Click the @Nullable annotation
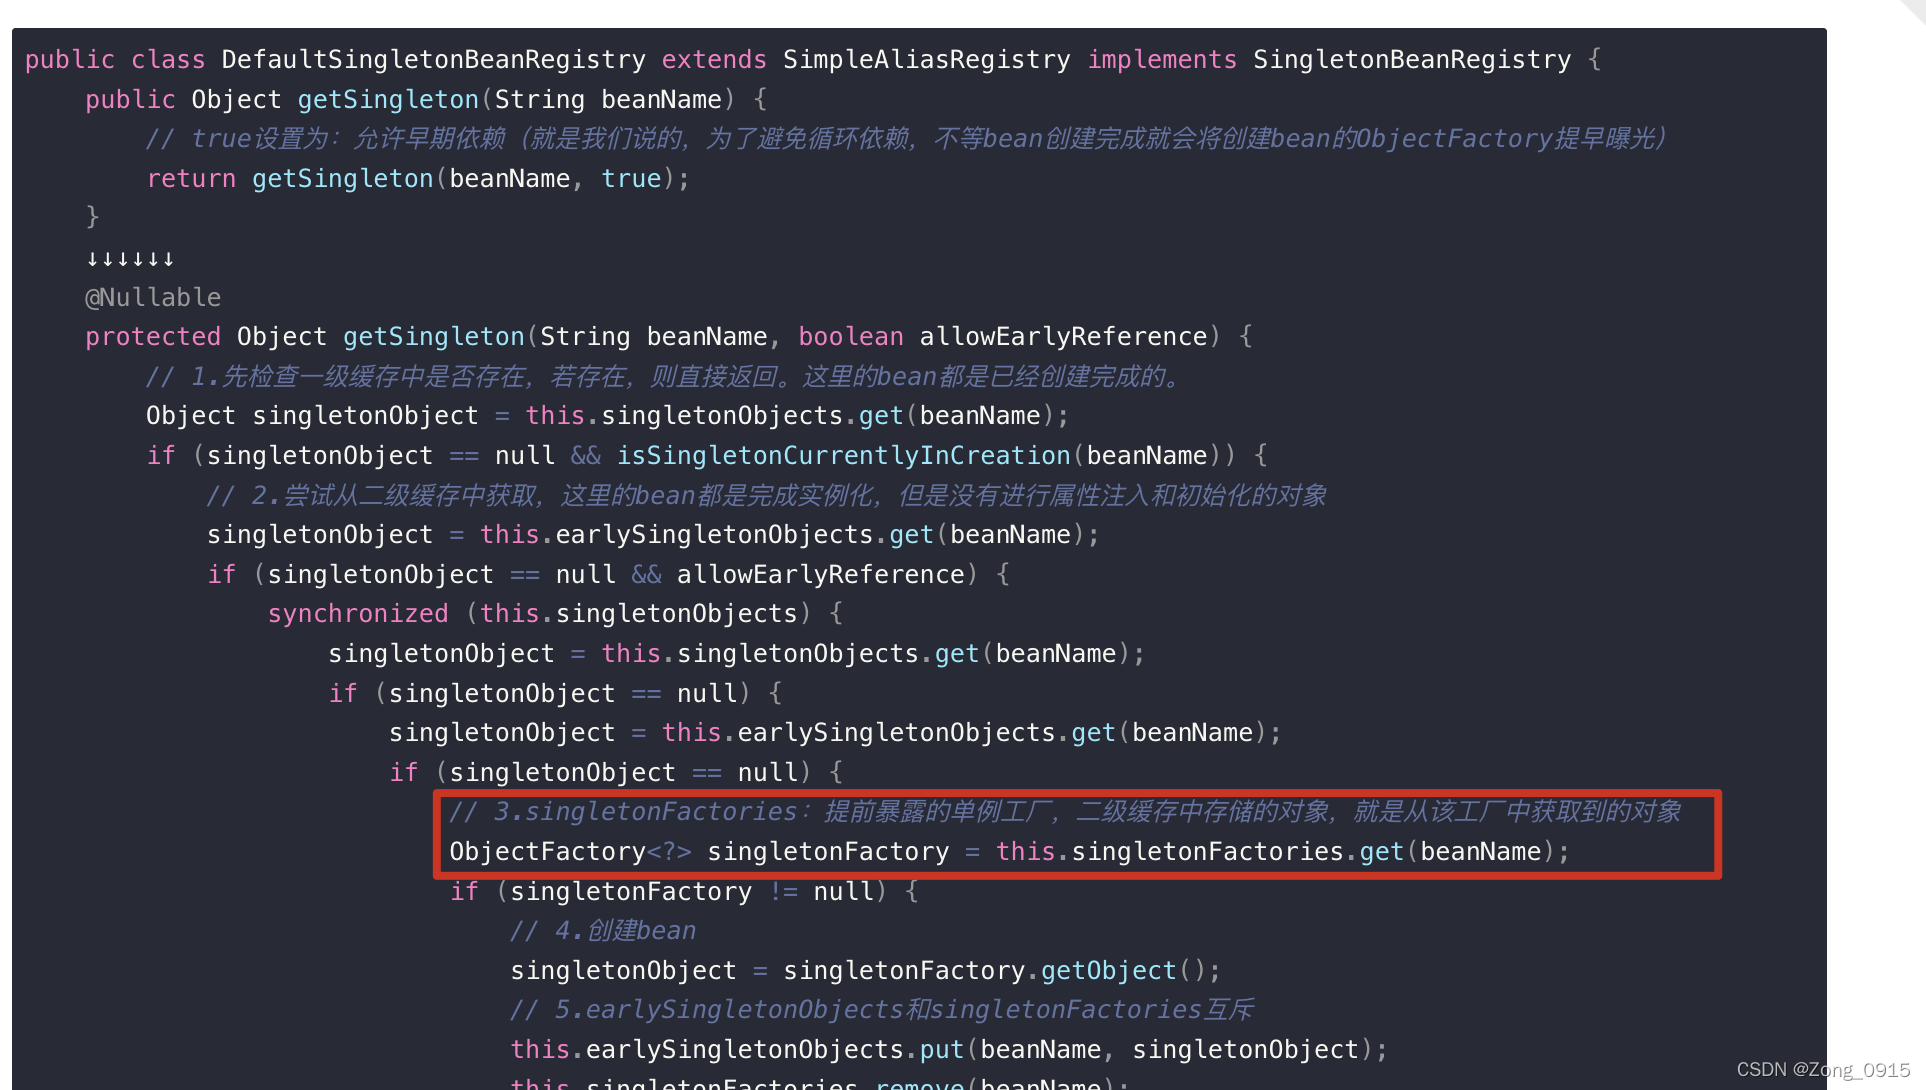Viewport: 1926px width, 1090px height. pyautogui.click(x=153, y=298)
